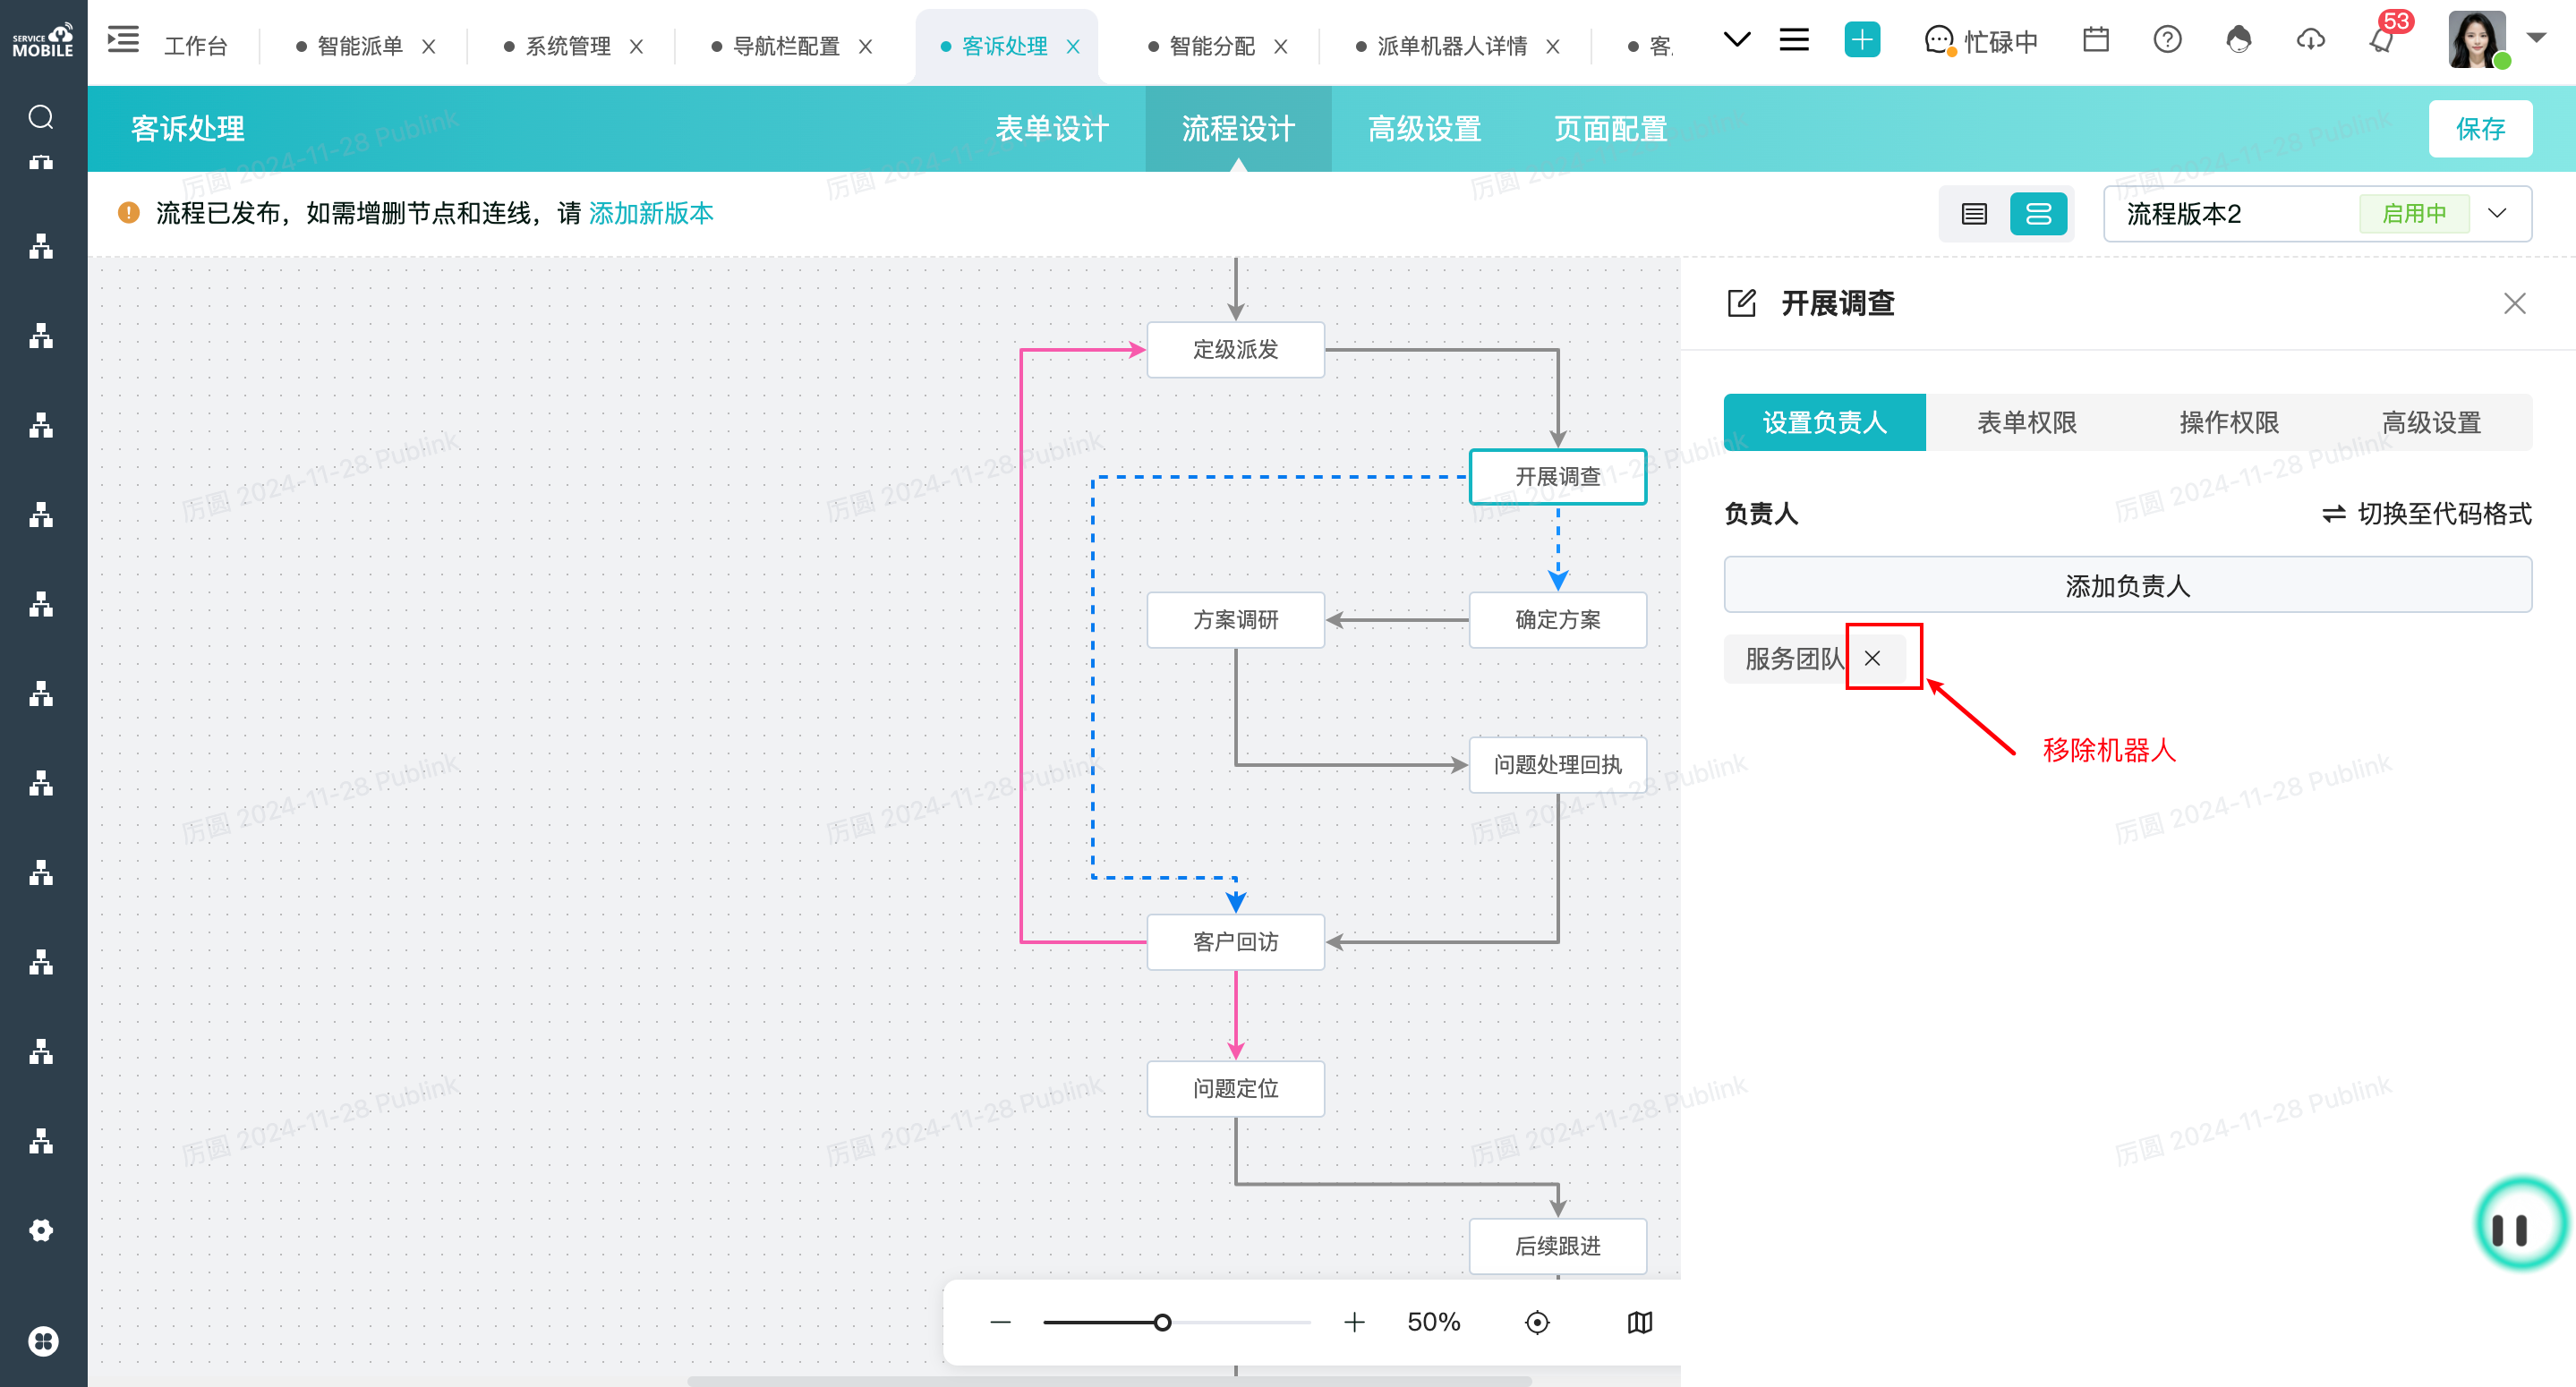
Task: Select the 方案调研 flow node
Action: pos(1235,619)
